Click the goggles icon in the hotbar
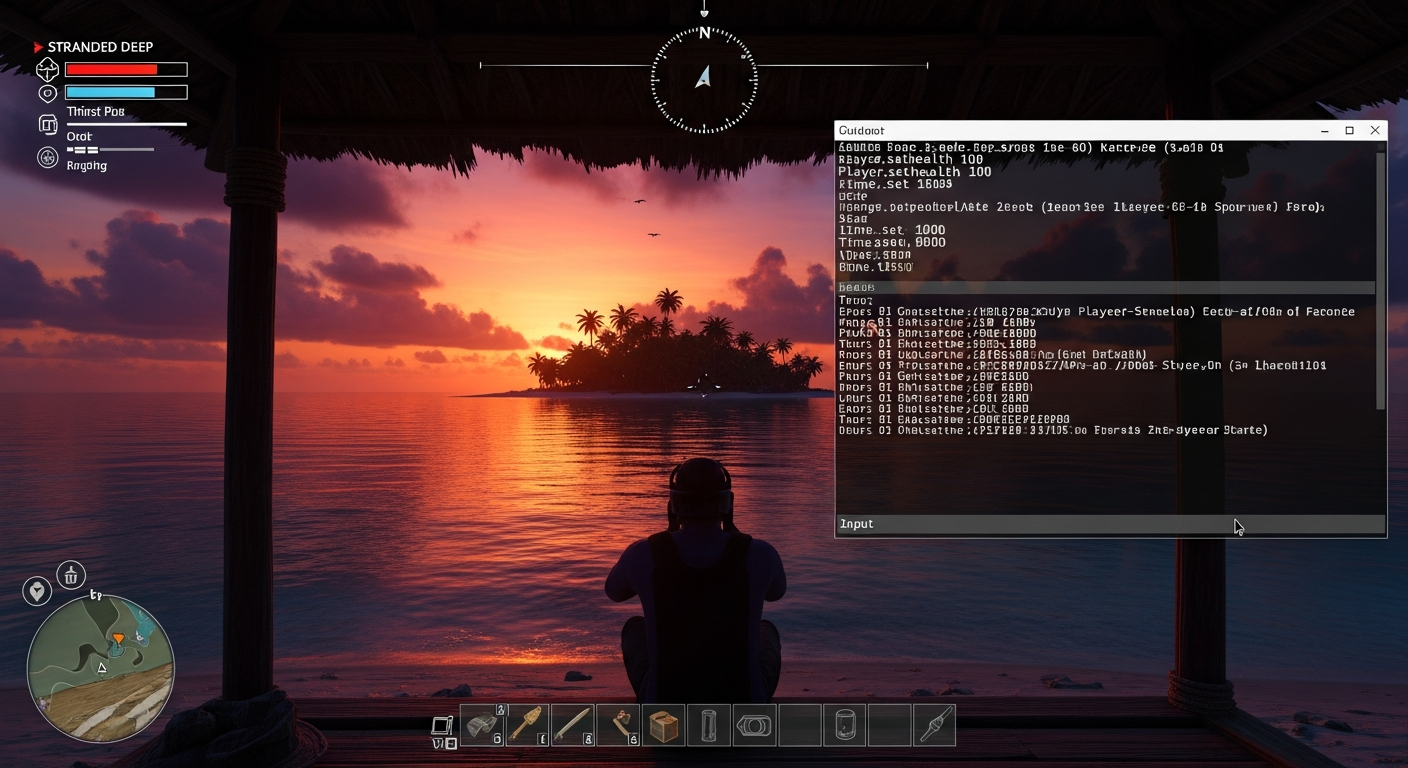This screenshot has height=768, width=1408. [754, 725]
